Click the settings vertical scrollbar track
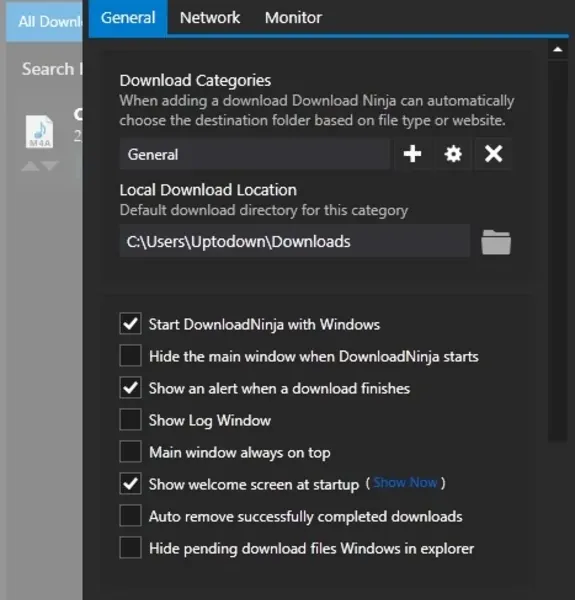Image resolution: width=575 pixels, height=600 pixels. coord(557,253)
